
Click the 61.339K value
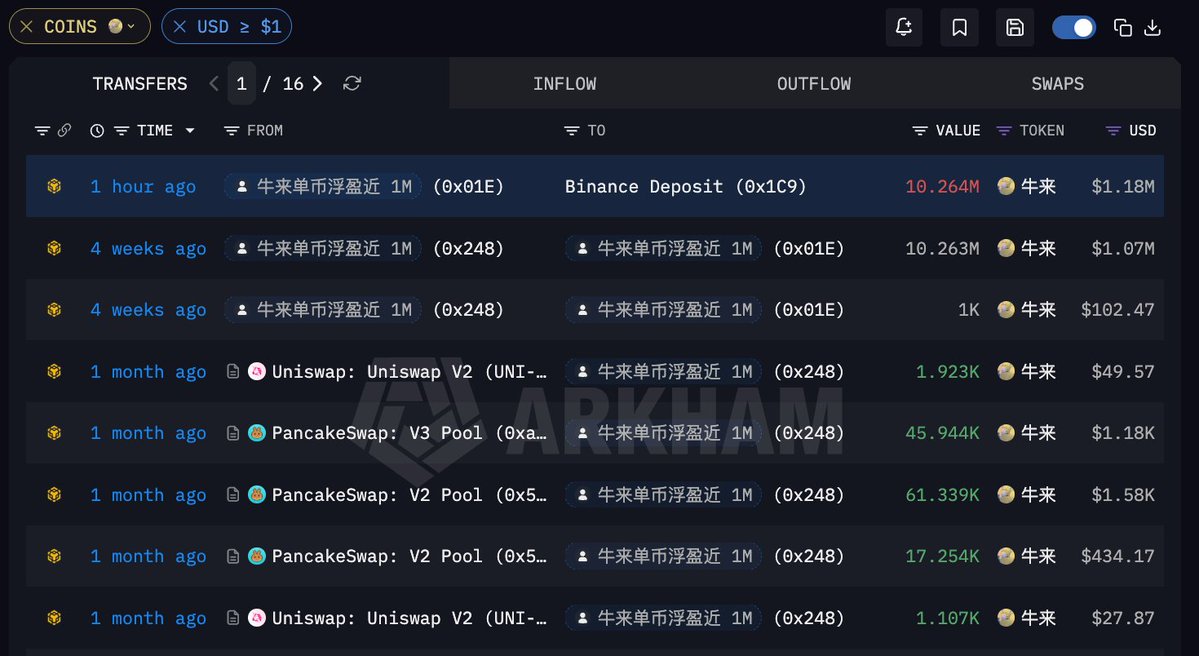click(x=942, y=495)
